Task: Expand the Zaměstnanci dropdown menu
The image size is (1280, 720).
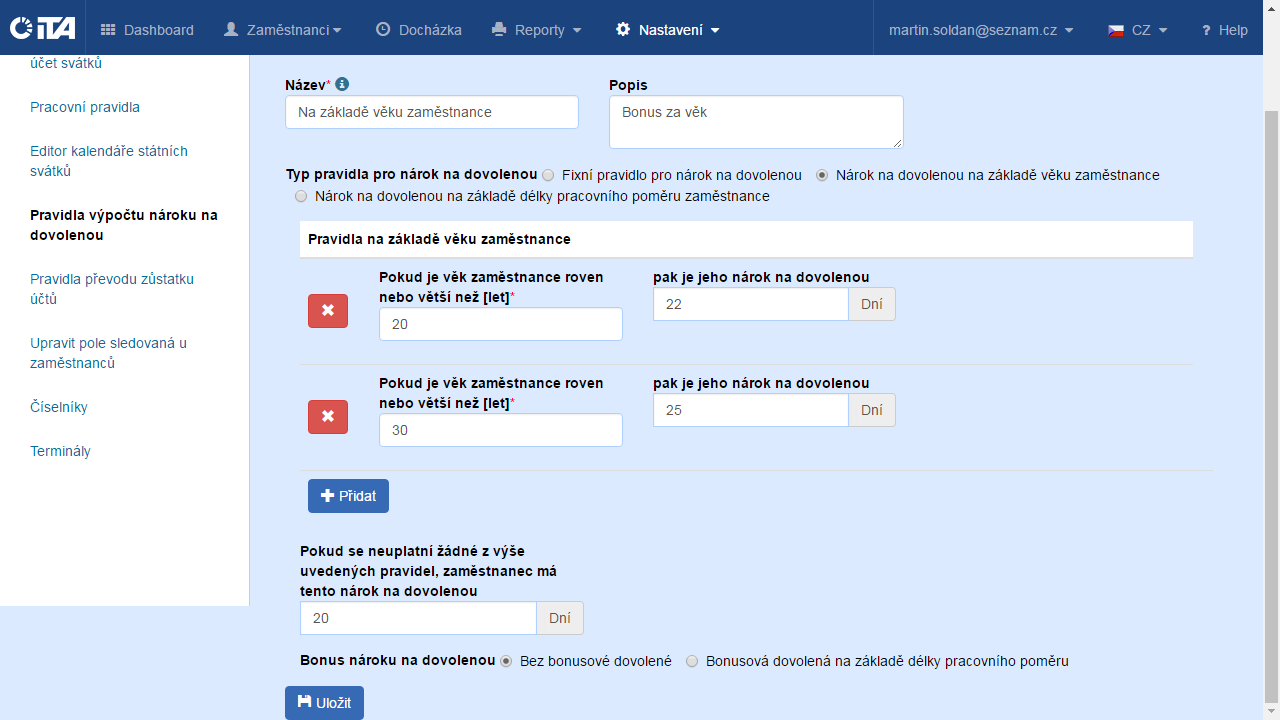Action: 283,30
